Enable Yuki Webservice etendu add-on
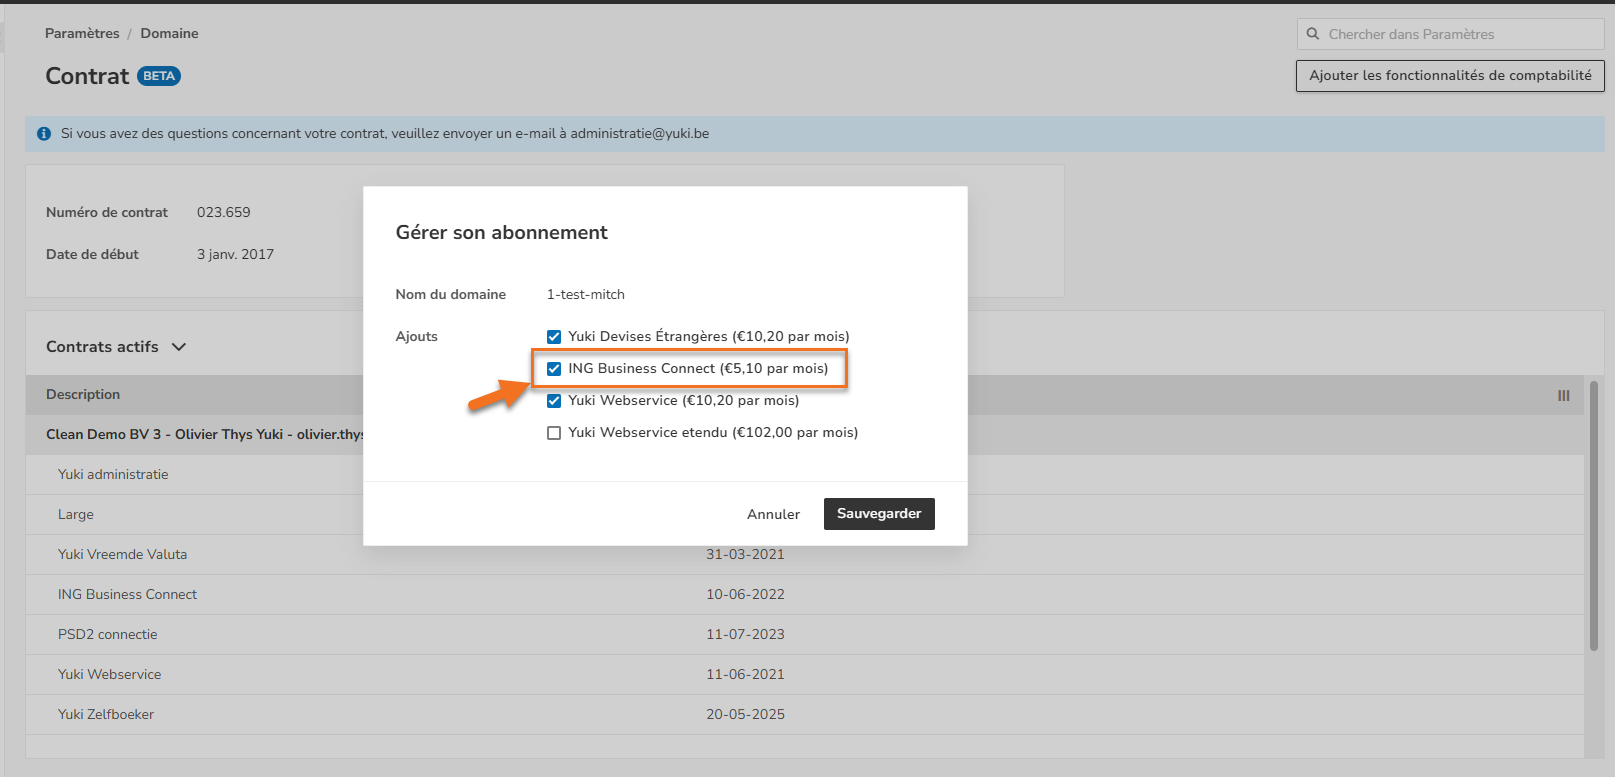Screen dimensions: 1615x777 click(x=554, y=433)
